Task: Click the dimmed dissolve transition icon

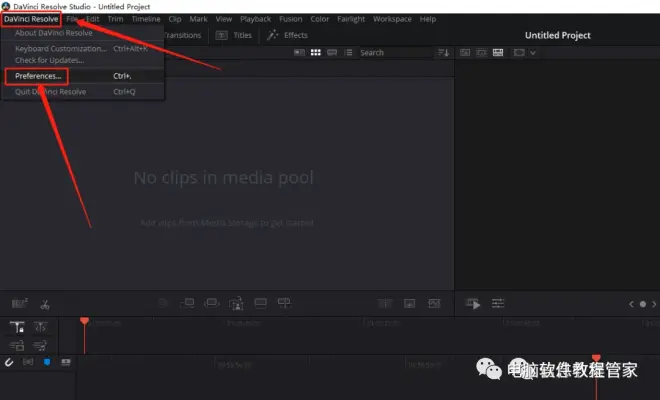Action: (410, 304)
